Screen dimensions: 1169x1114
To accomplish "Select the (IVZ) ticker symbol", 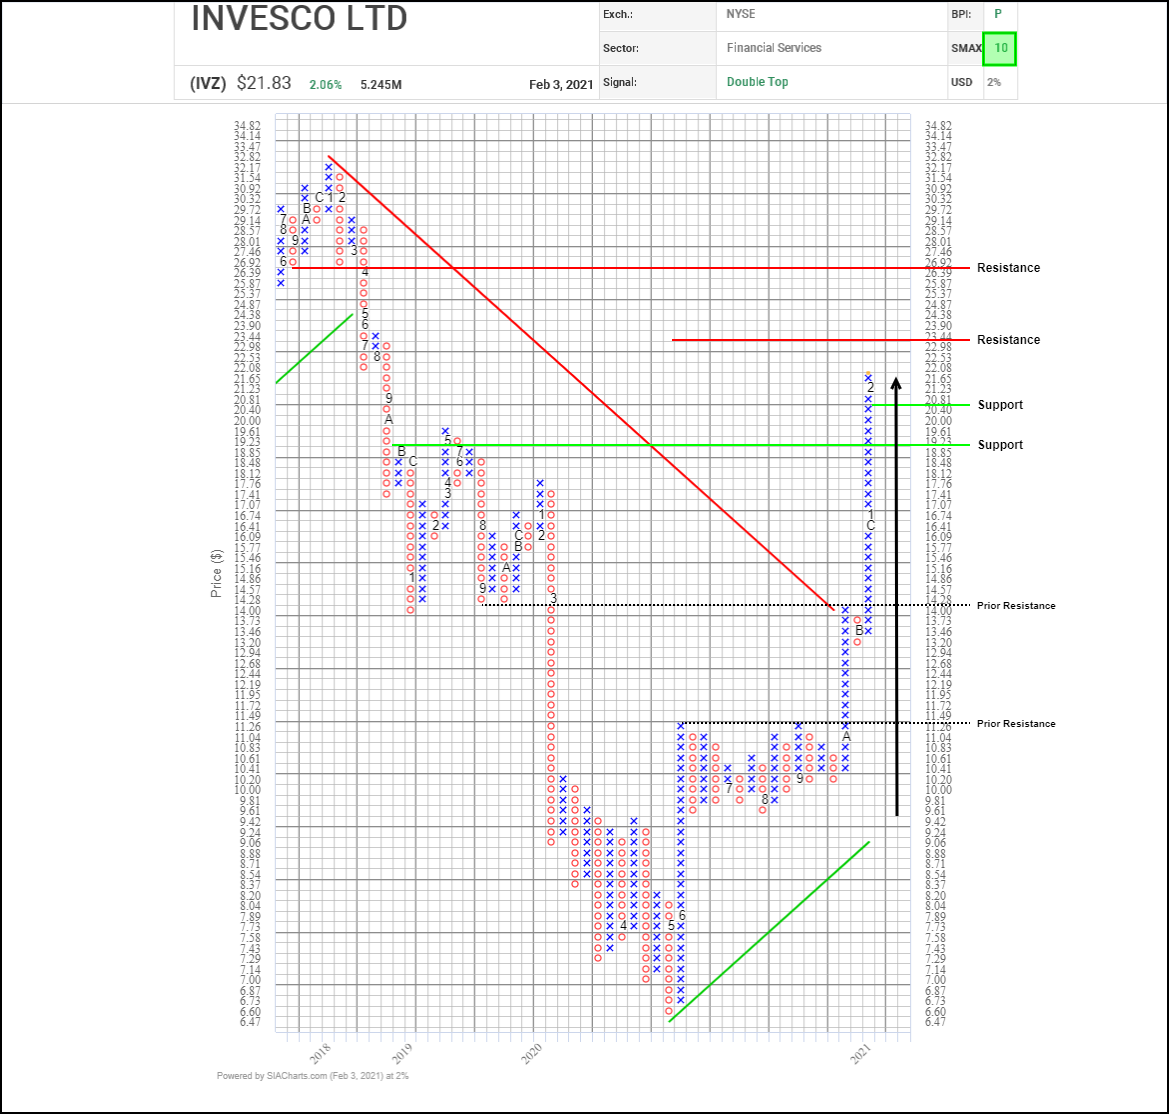I will [208, 84].
